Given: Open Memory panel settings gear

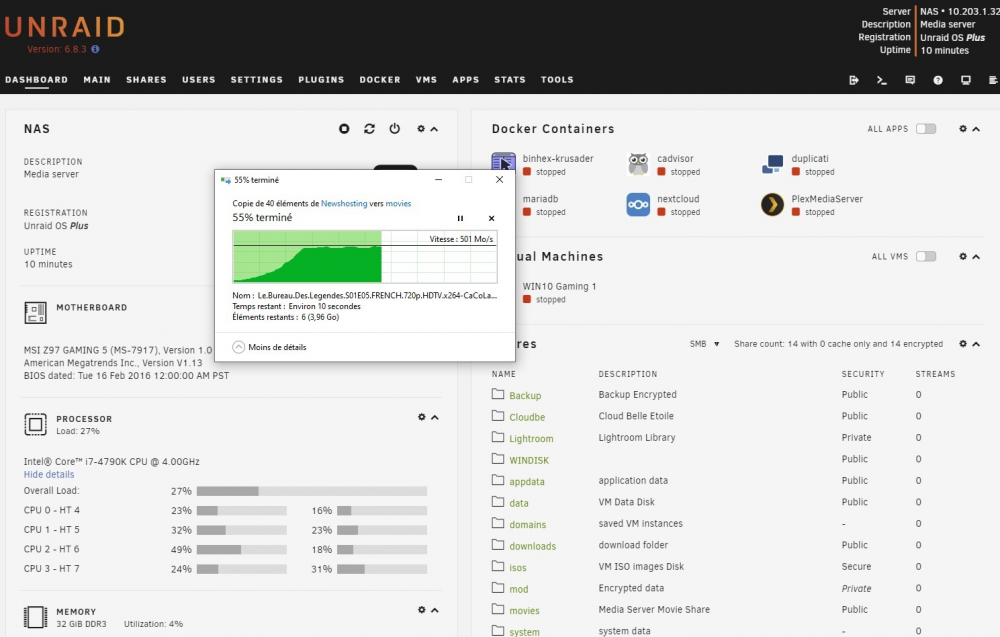Looking at the screenshot, I should coord(422,610).
